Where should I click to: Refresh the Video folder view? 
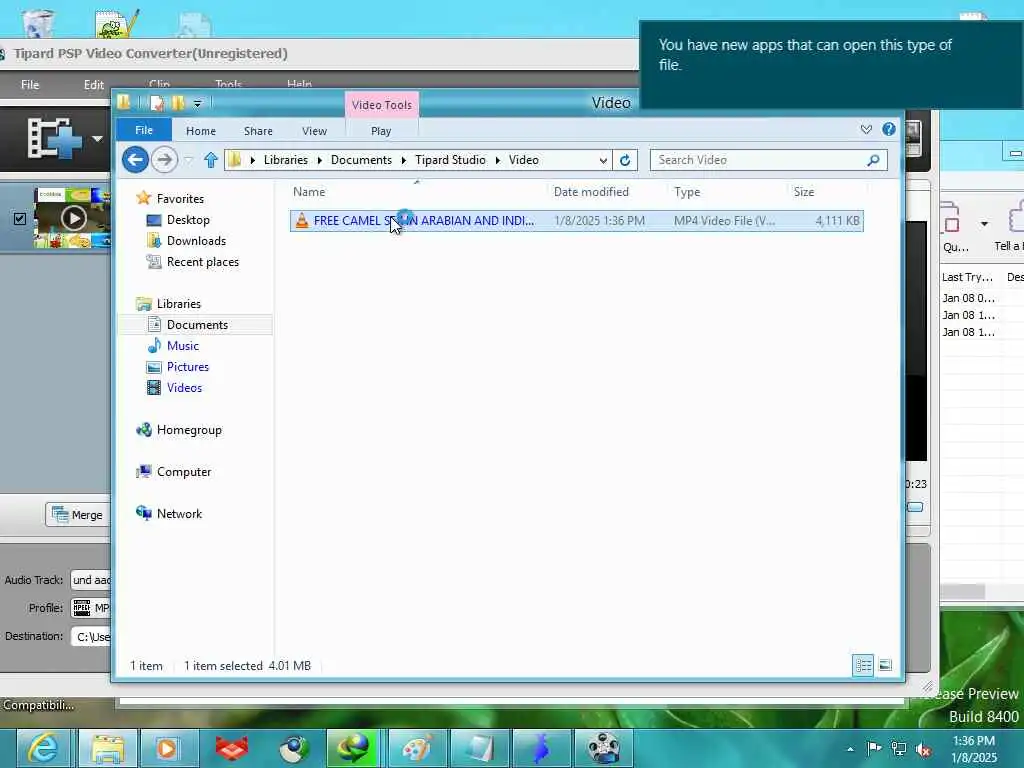click(x=625, y=160)
